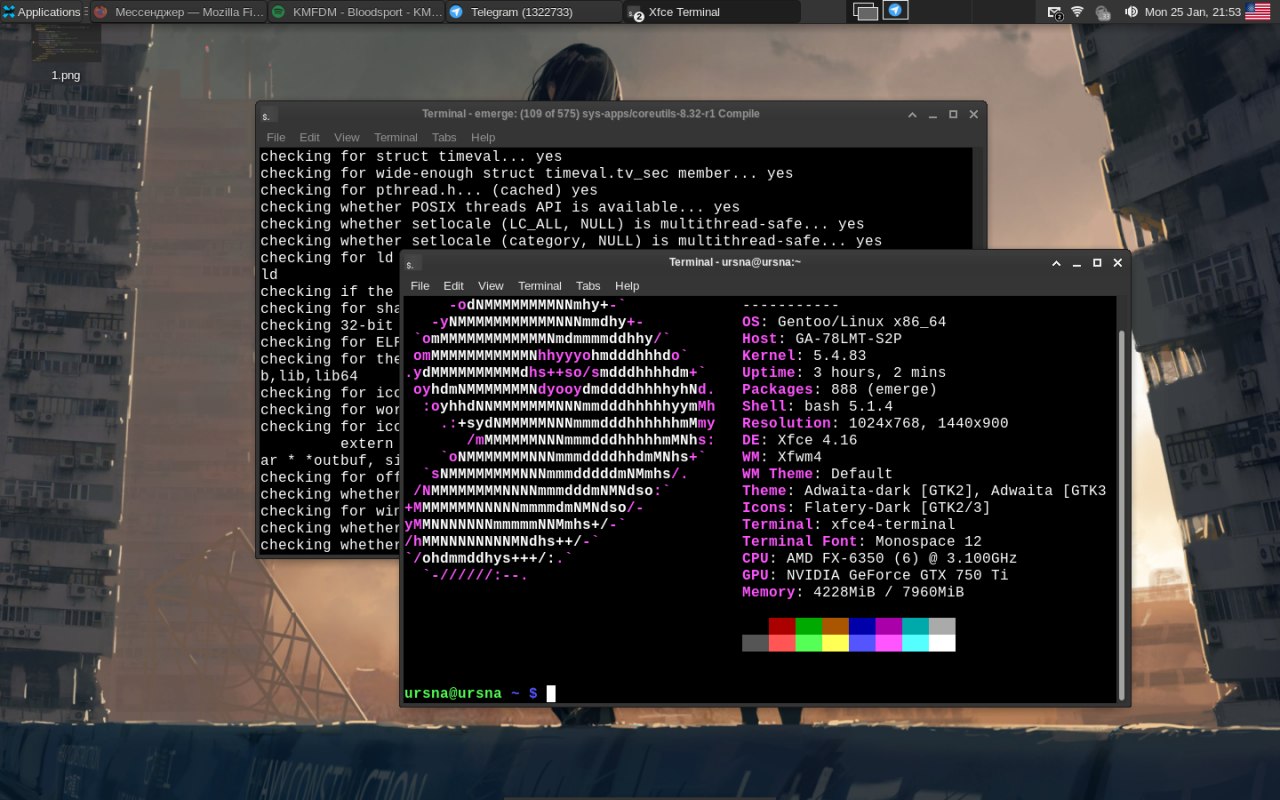Click the workspace pager cell with Telegram icon
Image resolution: width=1280 pixels, height=800 pixels.
(896, 12)
